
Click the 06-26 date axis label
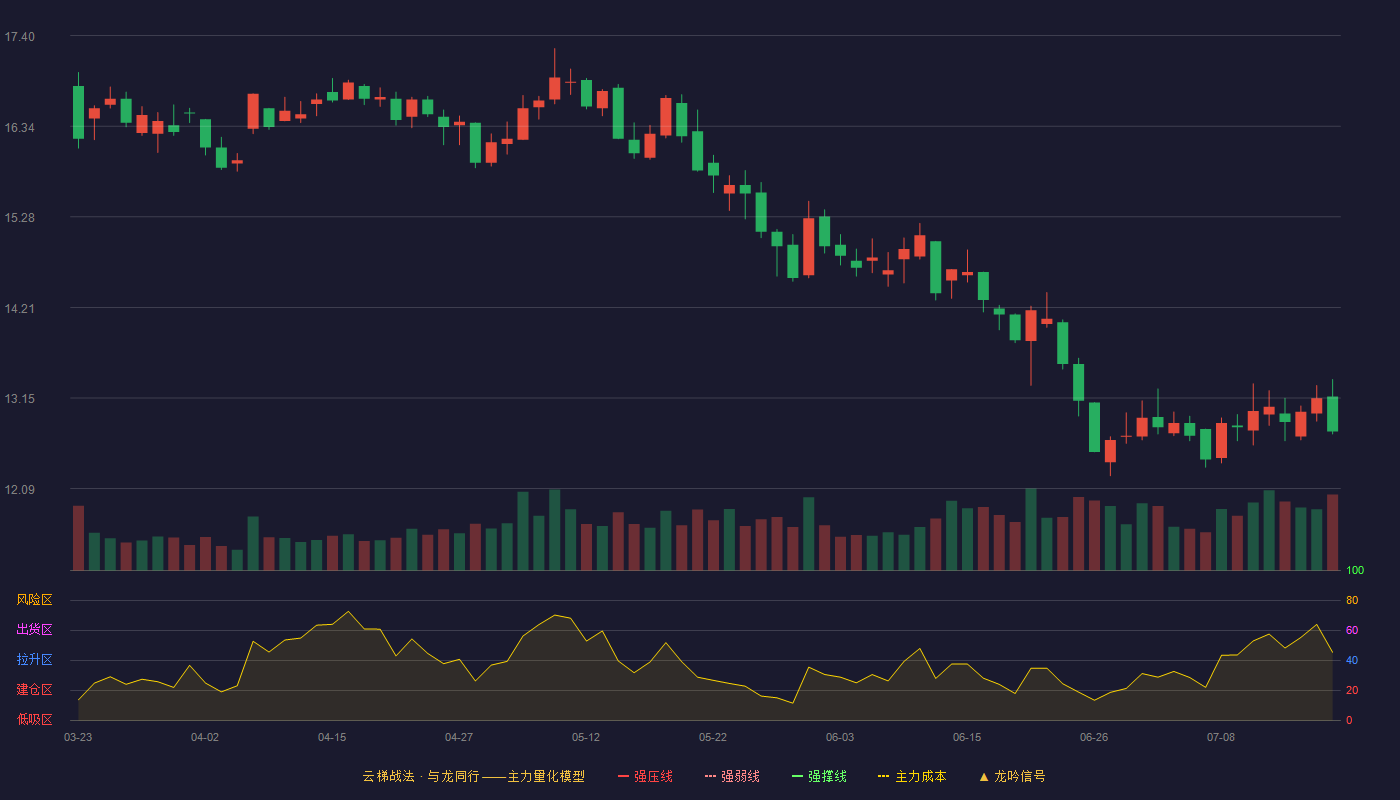1094,737
